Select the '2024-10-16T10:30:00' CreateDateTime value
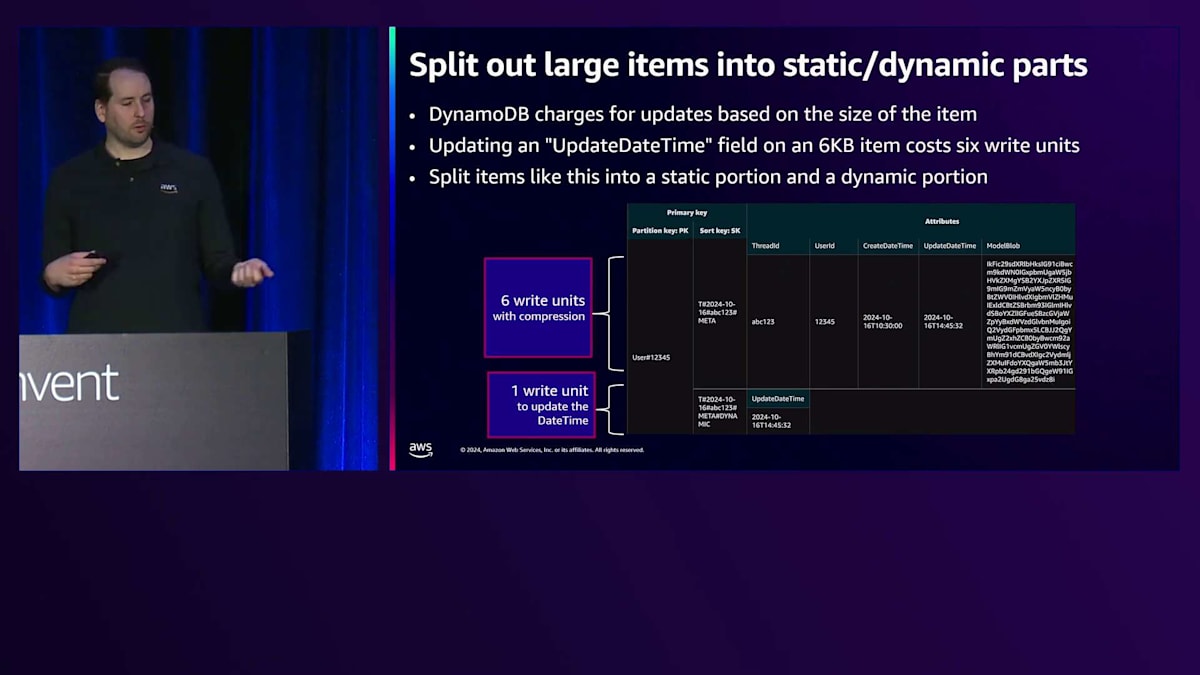Image resolution: width=1200 pixels, height=675 pixels. (x=883, y=322)
